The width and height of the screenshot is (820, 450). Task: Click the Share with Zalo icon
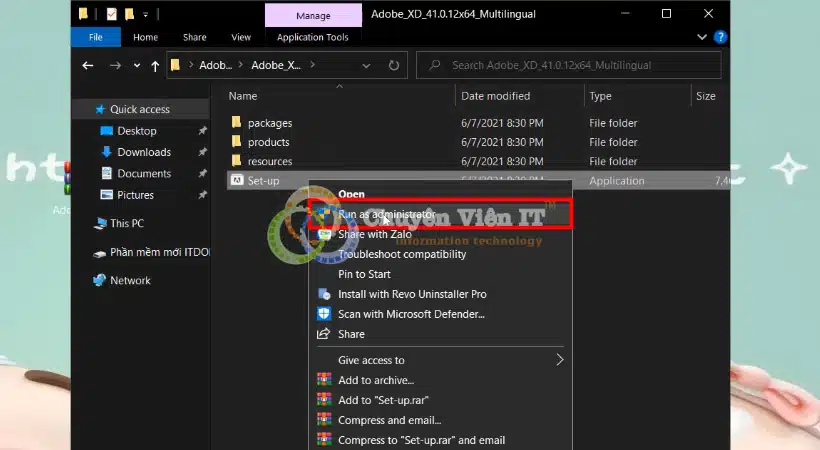click(x=323, y=234)
